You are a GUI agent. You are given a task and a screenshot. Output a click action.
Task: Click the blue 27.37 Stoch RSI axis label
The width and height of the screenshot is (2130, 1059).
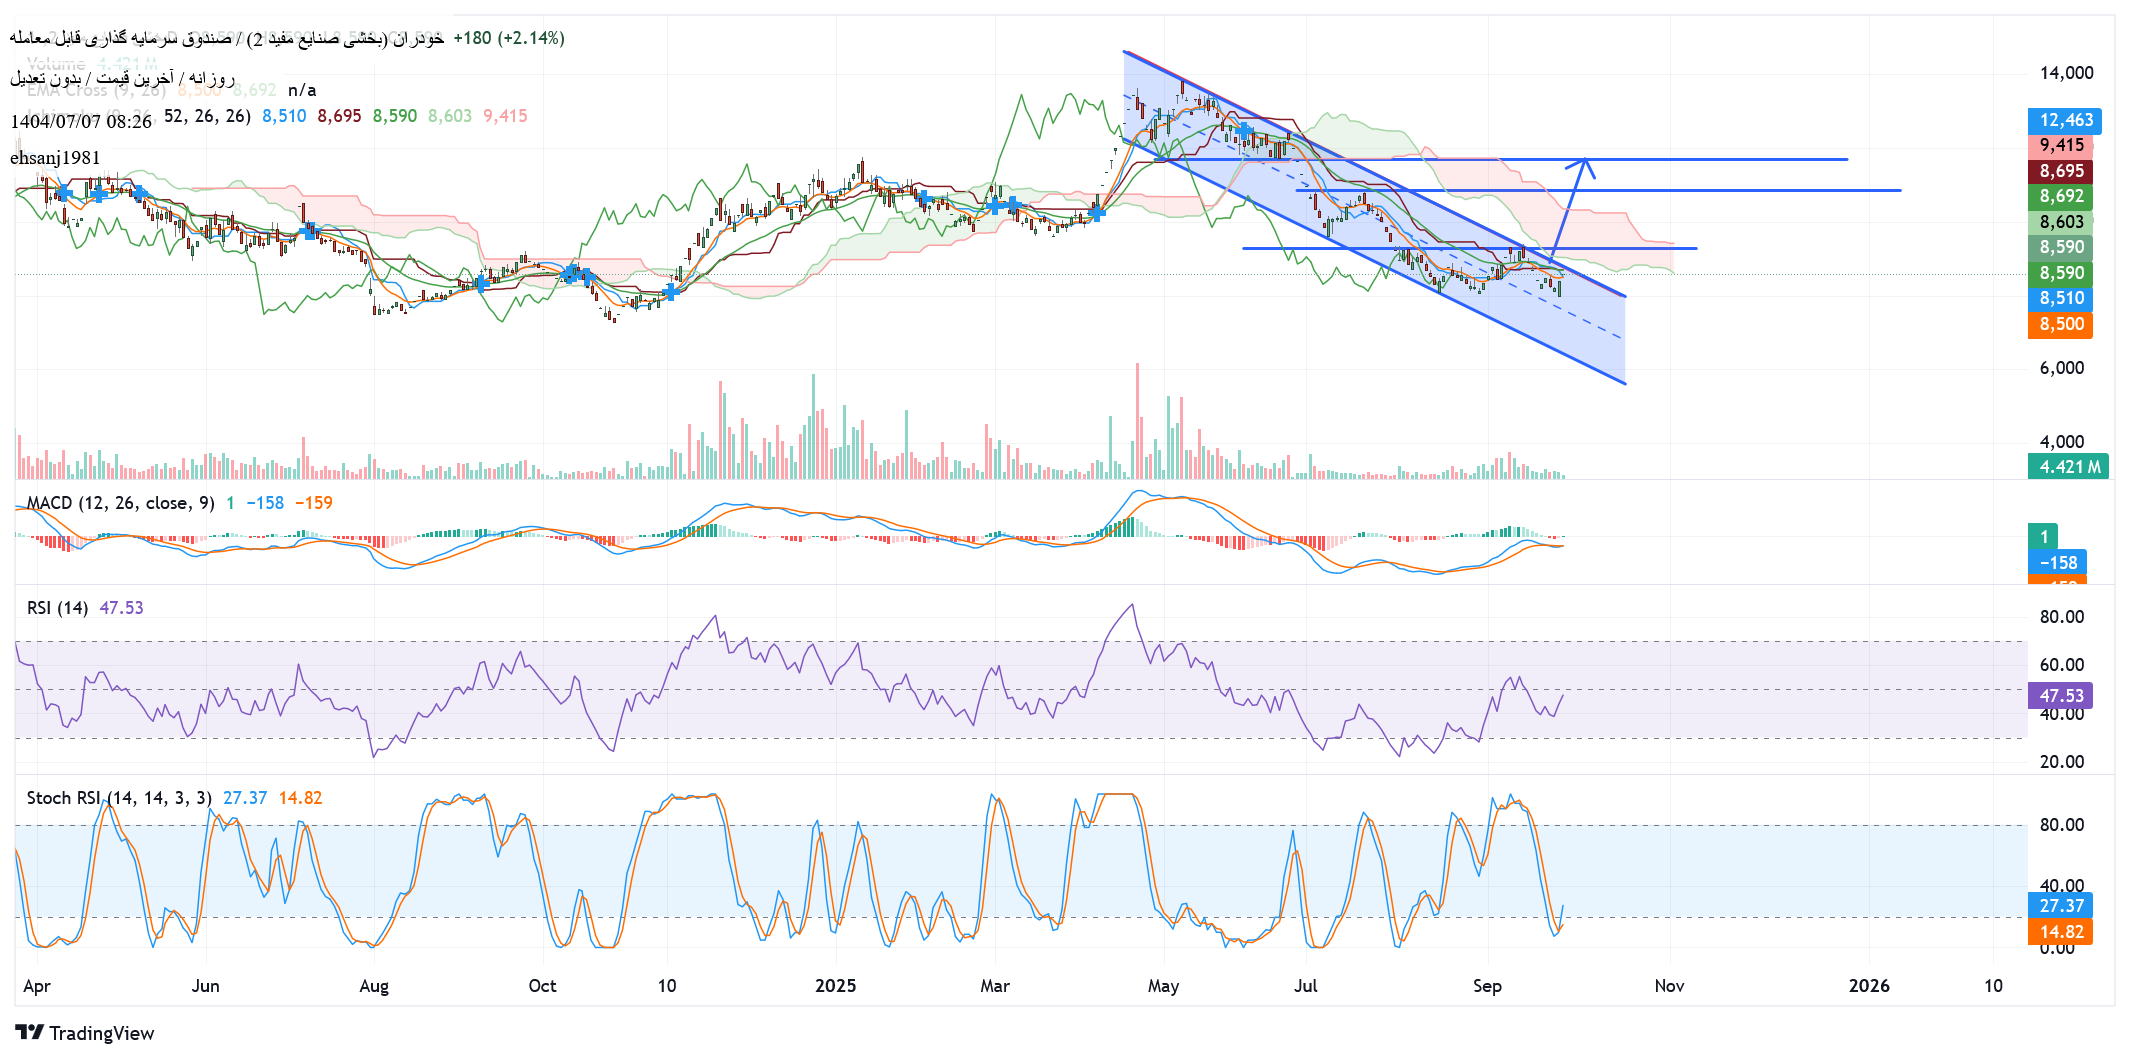click(2061, 906)
